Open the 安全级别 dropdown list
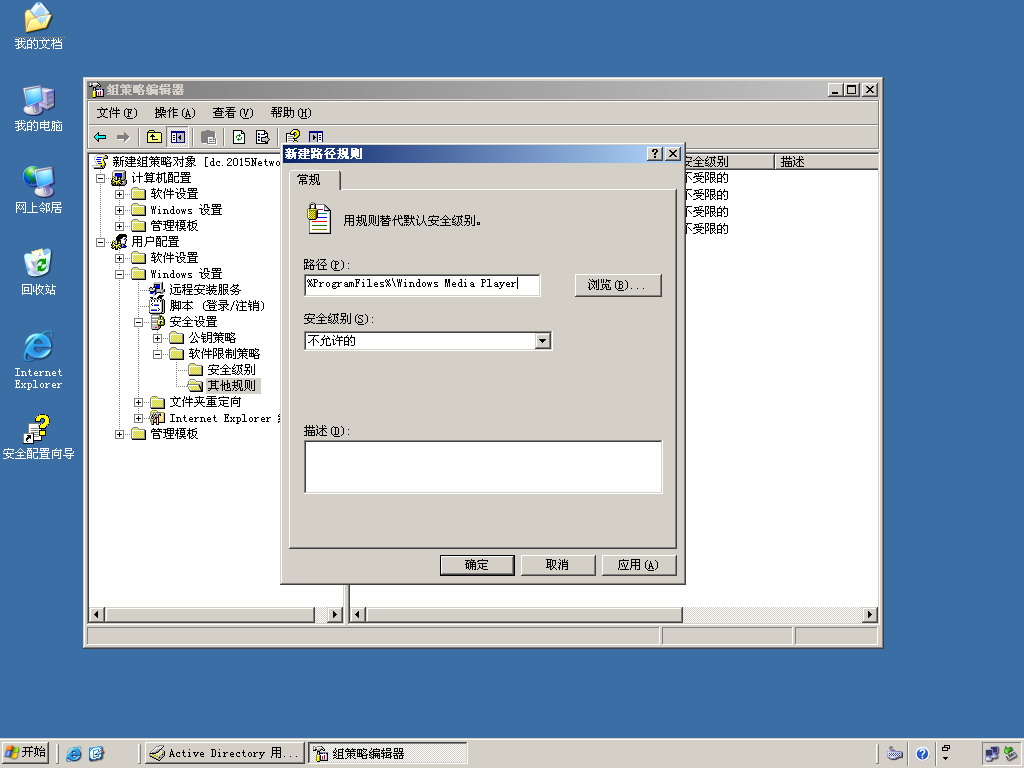1024x768 pixels. click(x=543, y=340)
